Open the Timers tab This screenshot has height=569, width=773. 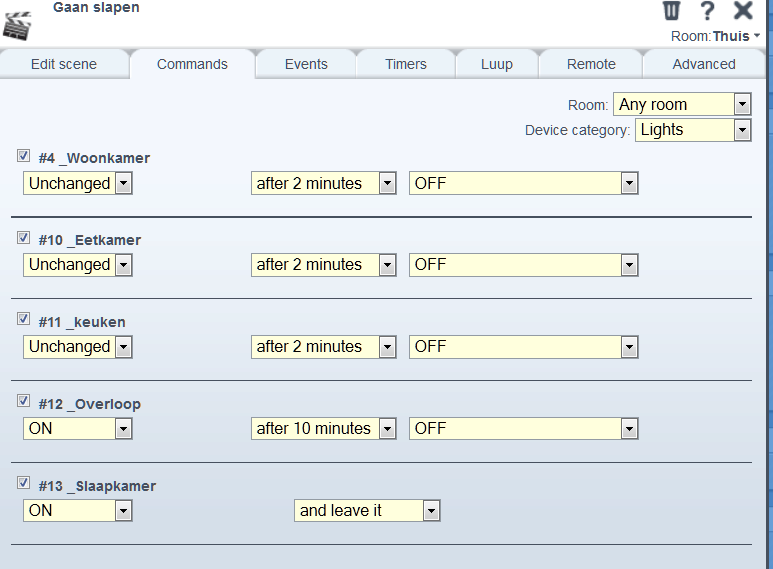click(x=406, y=64)
